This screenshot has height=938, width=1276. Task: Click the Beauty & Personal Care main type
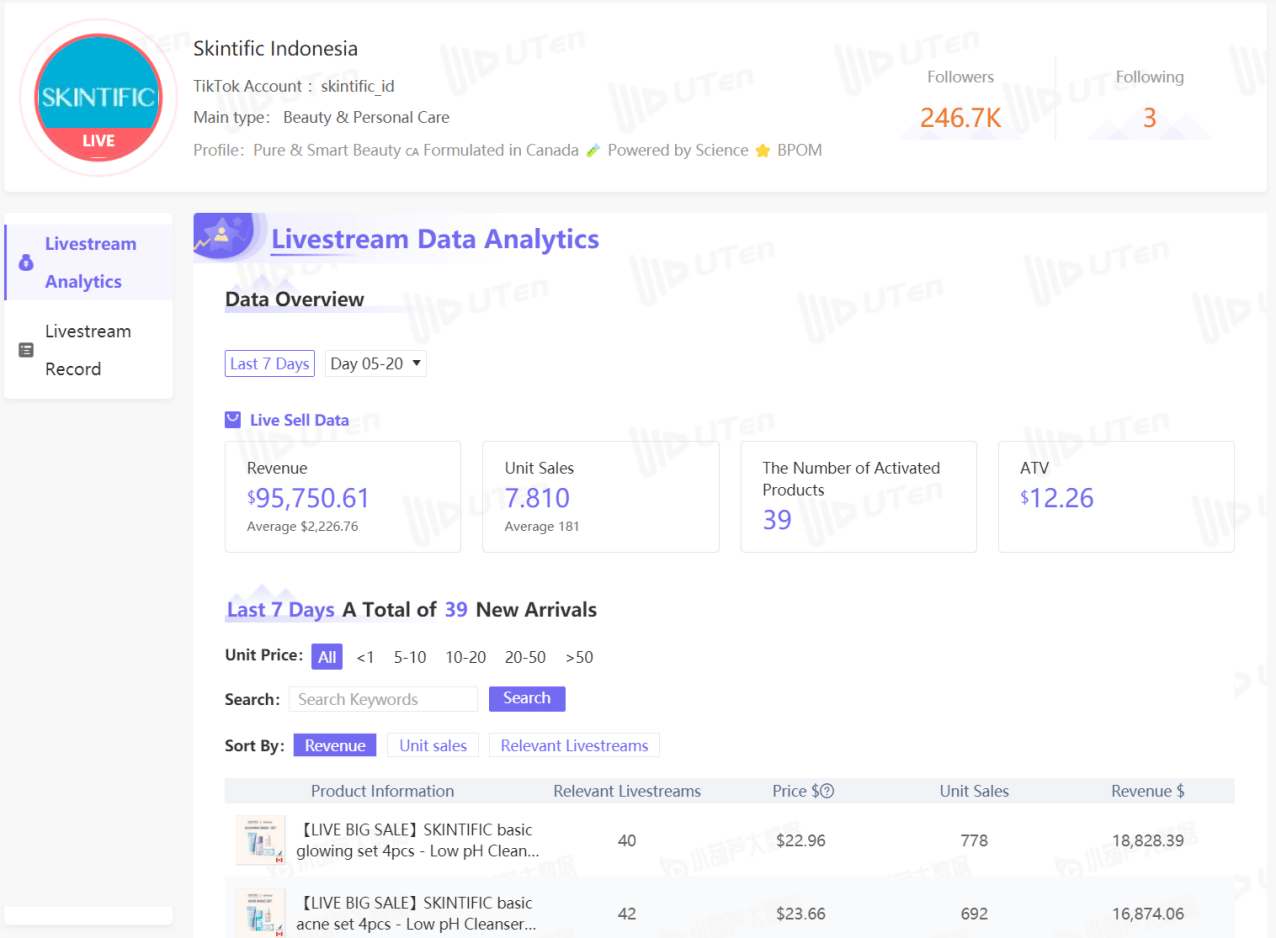pyautogui.click(x=366, y=117)
